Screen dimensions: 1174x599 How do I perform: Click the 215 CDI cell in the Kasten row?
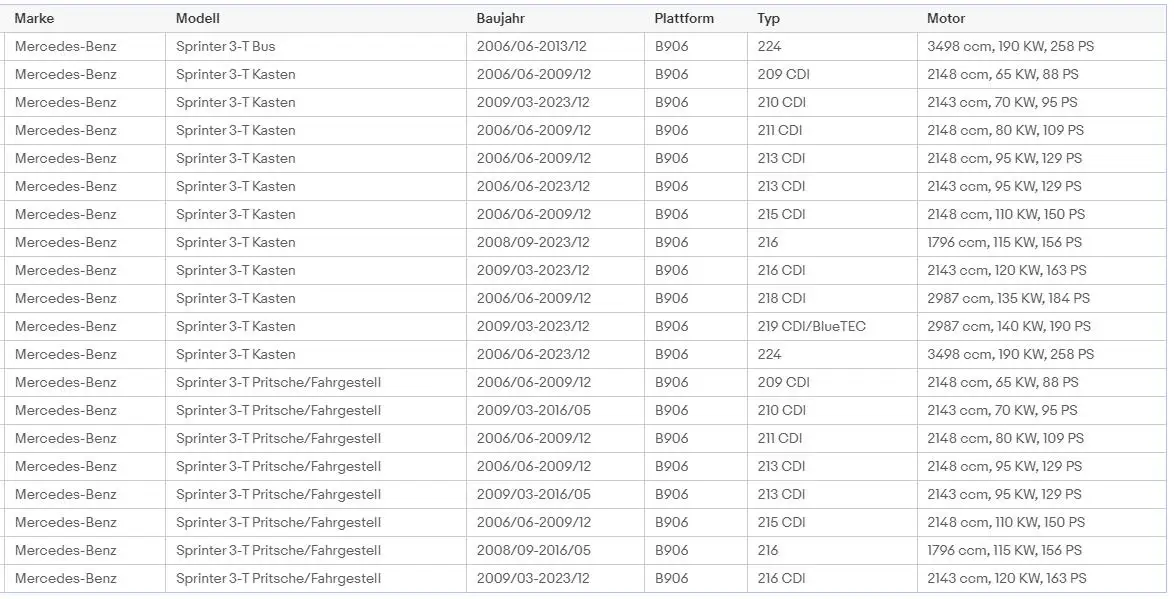click(781, 214)
